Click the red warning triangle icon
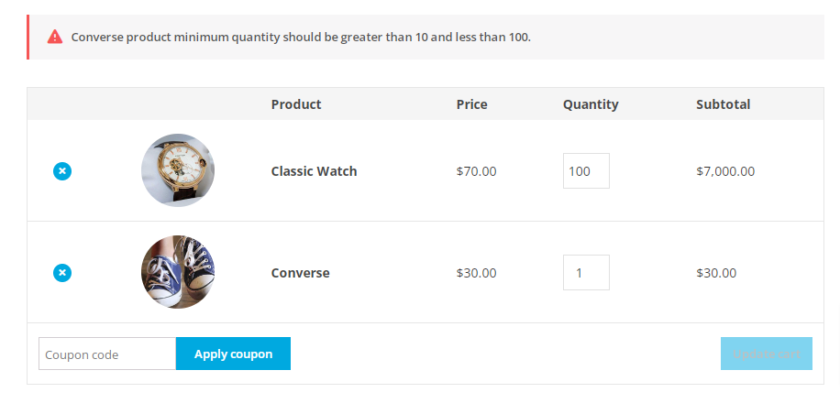 tap(55, 37)
